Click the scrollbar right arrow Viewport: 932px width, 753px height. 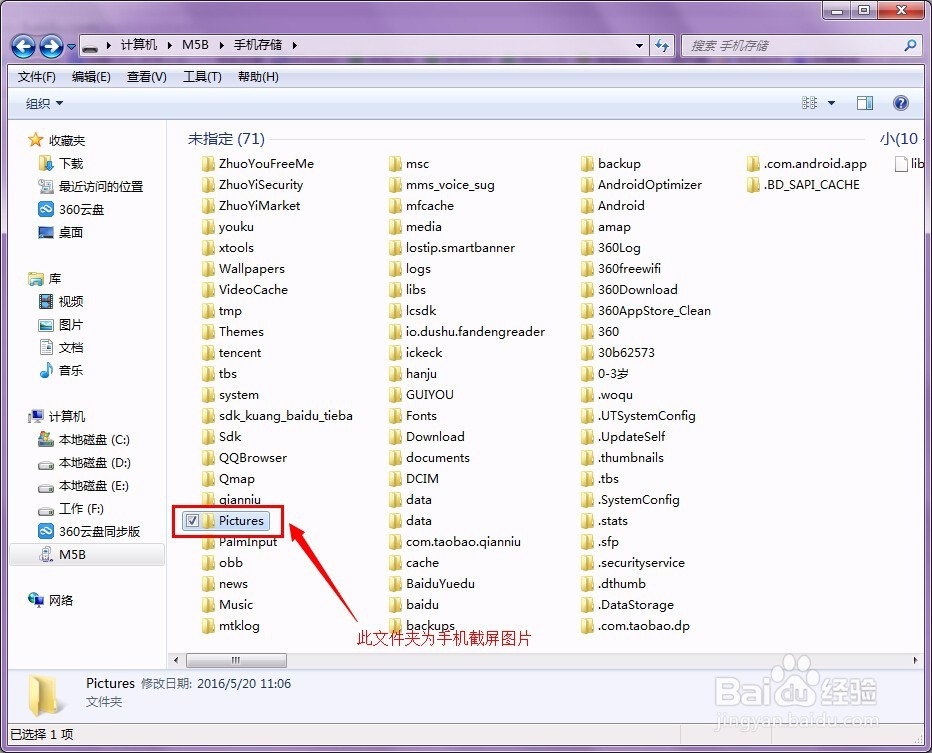[915, 660]
